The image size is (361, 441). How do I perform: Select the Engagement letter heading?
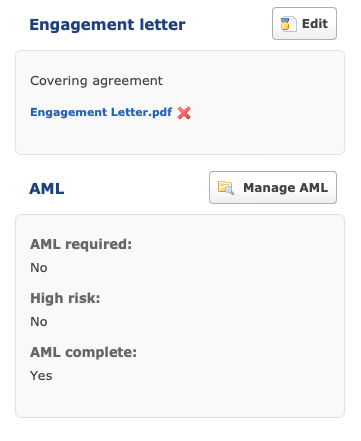pyautogui.click(x=107, y=25)
